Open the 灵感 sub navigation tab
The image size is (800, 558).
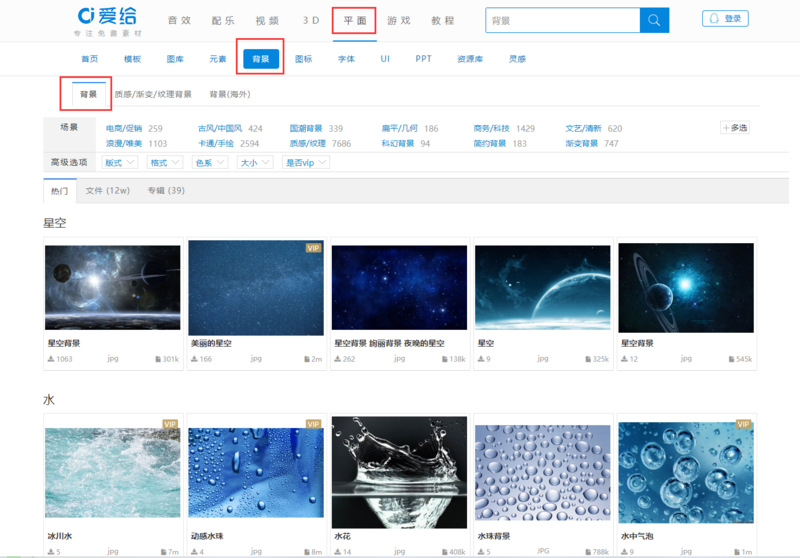[517, 59]
